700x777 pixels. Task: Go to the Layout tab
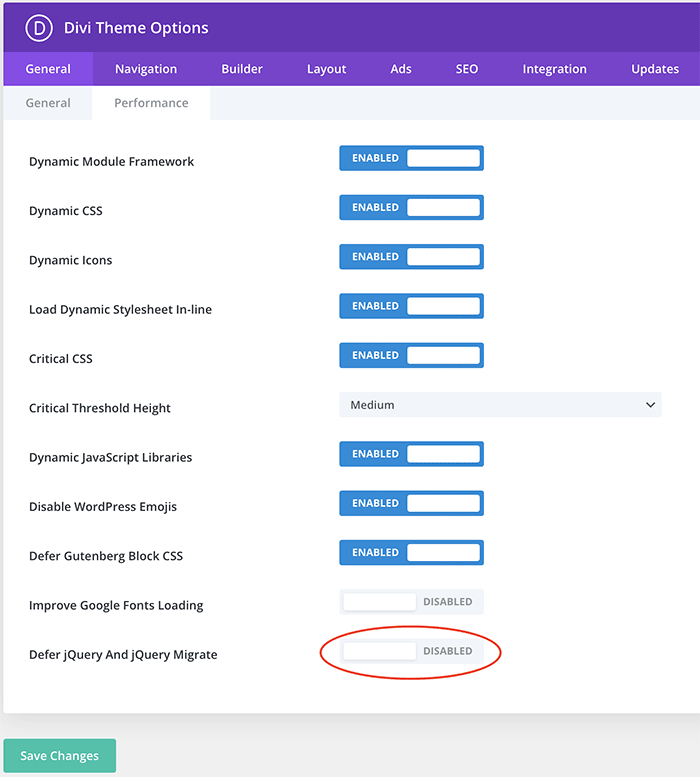point(326,69)
